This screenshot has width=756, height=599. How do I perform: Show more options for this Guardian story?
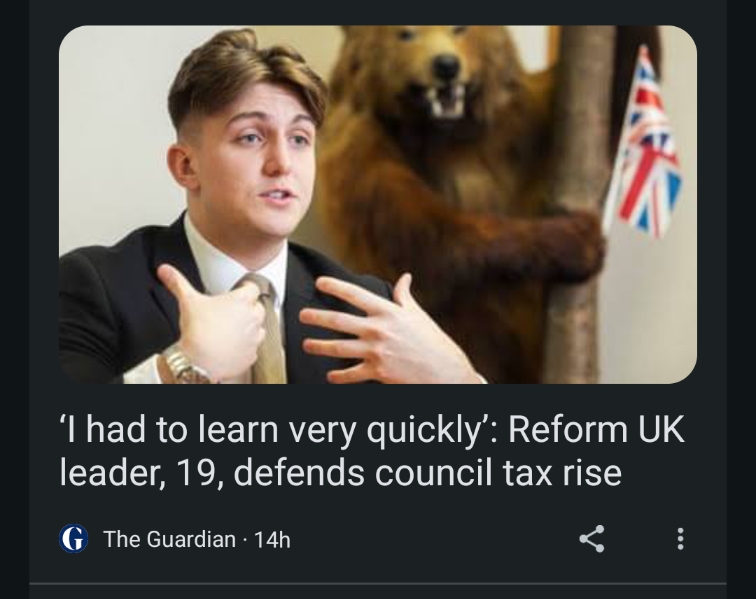tap(680, 539)
